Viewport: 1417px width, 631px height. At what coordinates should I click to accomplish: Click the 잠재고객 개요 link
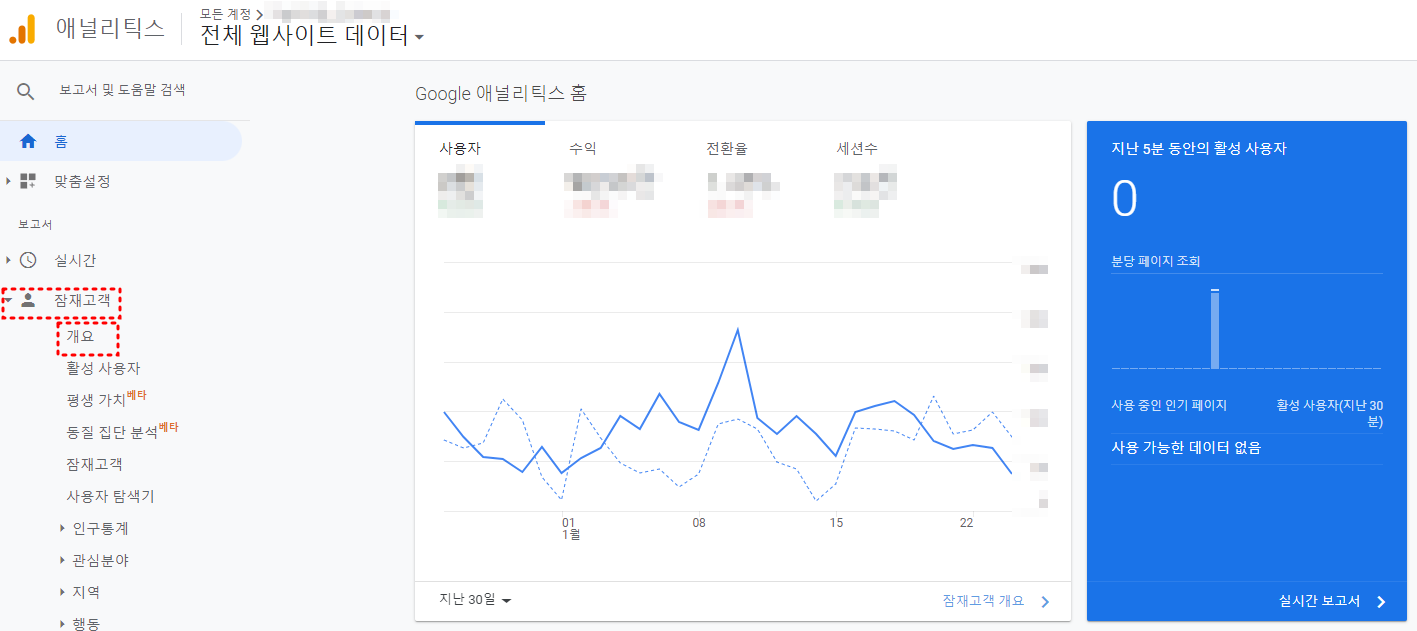(x=983, y=601)
